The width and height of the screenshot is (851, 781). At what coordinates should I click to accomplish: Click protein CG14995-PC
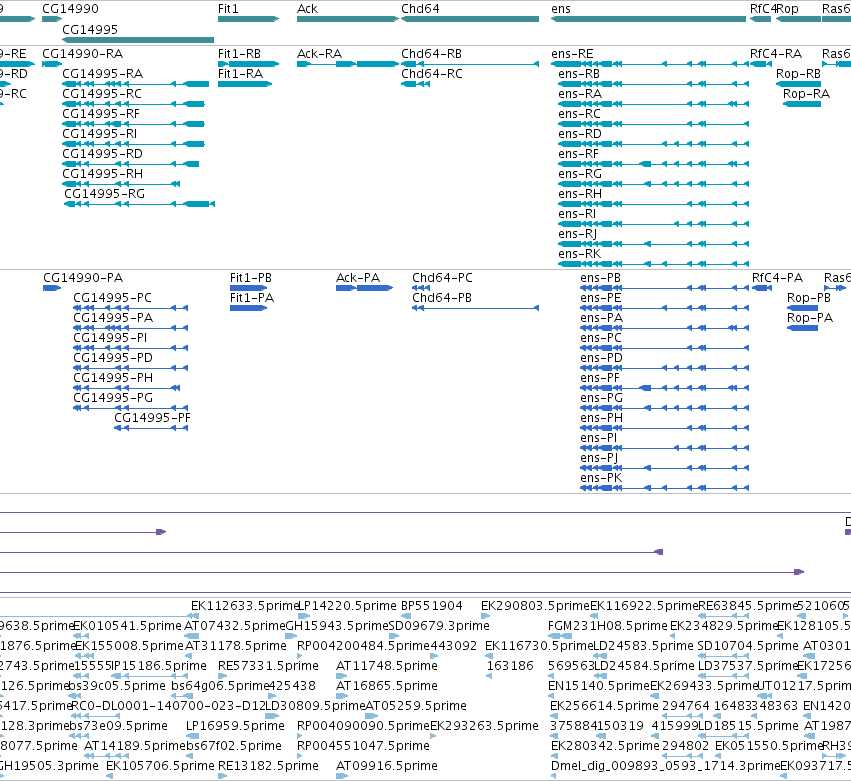(131, 308)
